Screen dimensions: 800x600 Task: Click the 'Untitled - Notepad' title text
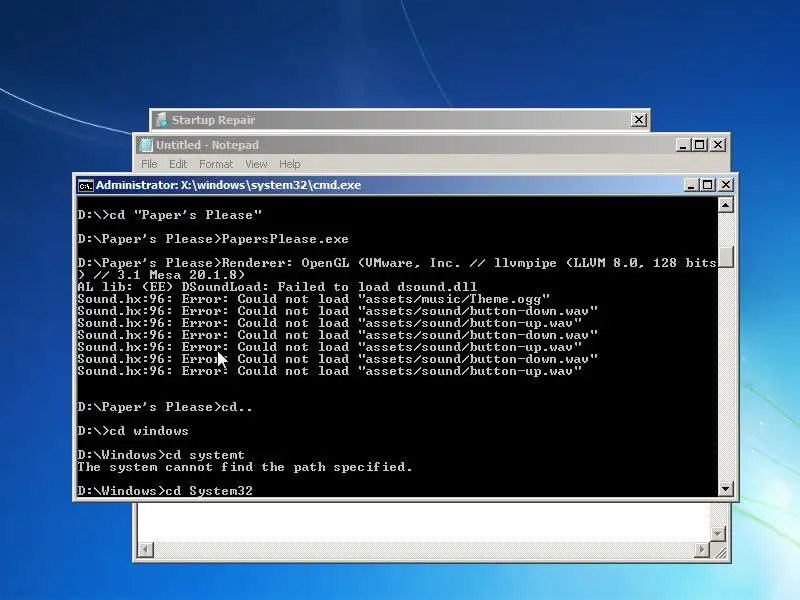point(207,145)
